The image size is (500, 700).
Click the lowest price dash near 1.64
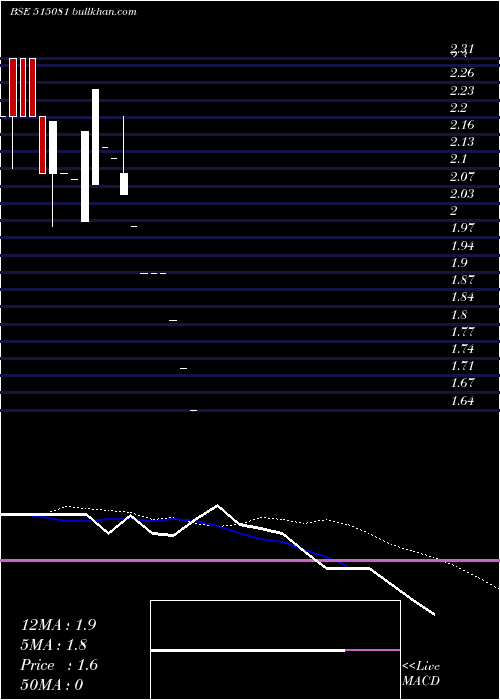pyautogui.click(x=193, y=410)
